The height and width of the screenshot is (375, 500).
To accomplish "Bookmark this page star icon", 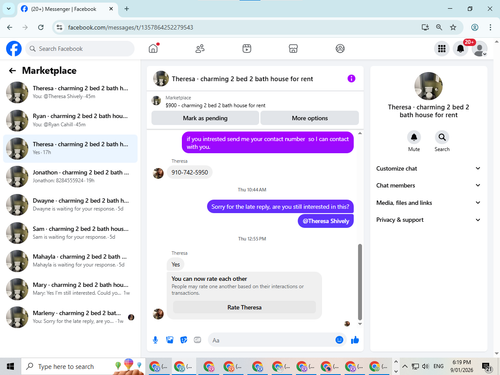I will click(453, 27).
